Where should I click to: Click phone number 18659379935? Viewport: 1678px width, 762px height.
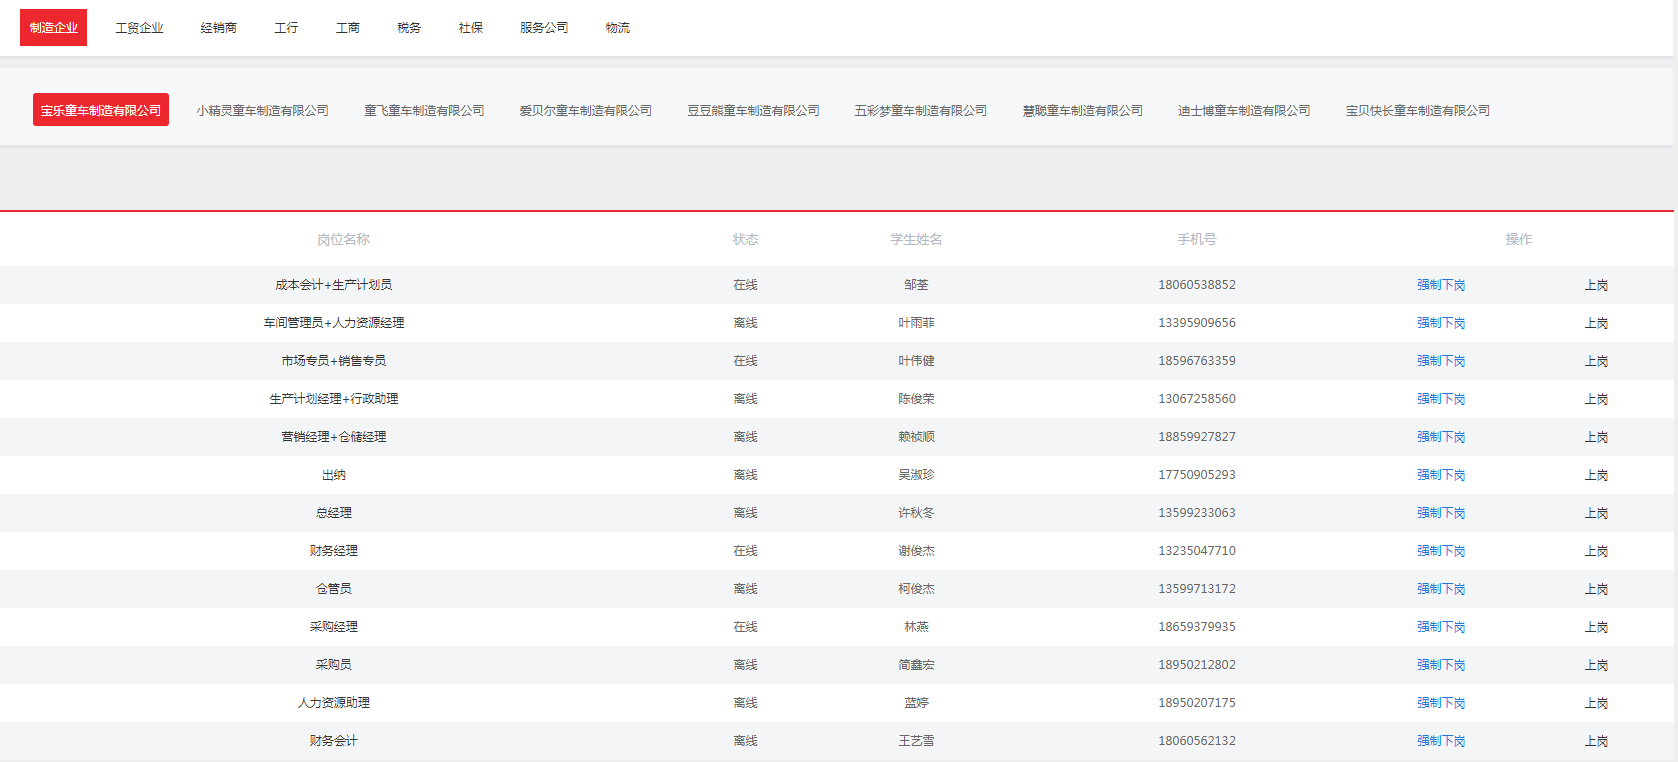tap(1197, 627)
